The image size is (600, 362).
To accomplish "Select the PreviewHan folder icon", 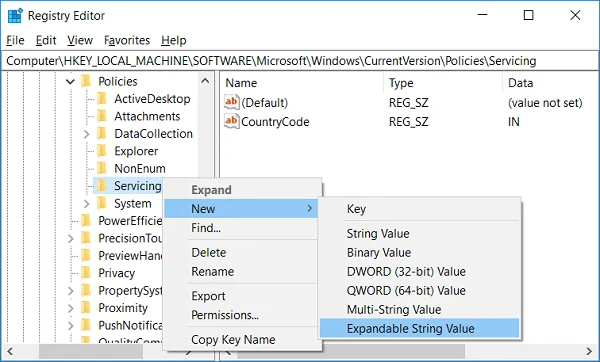I will tap(86, 255).
